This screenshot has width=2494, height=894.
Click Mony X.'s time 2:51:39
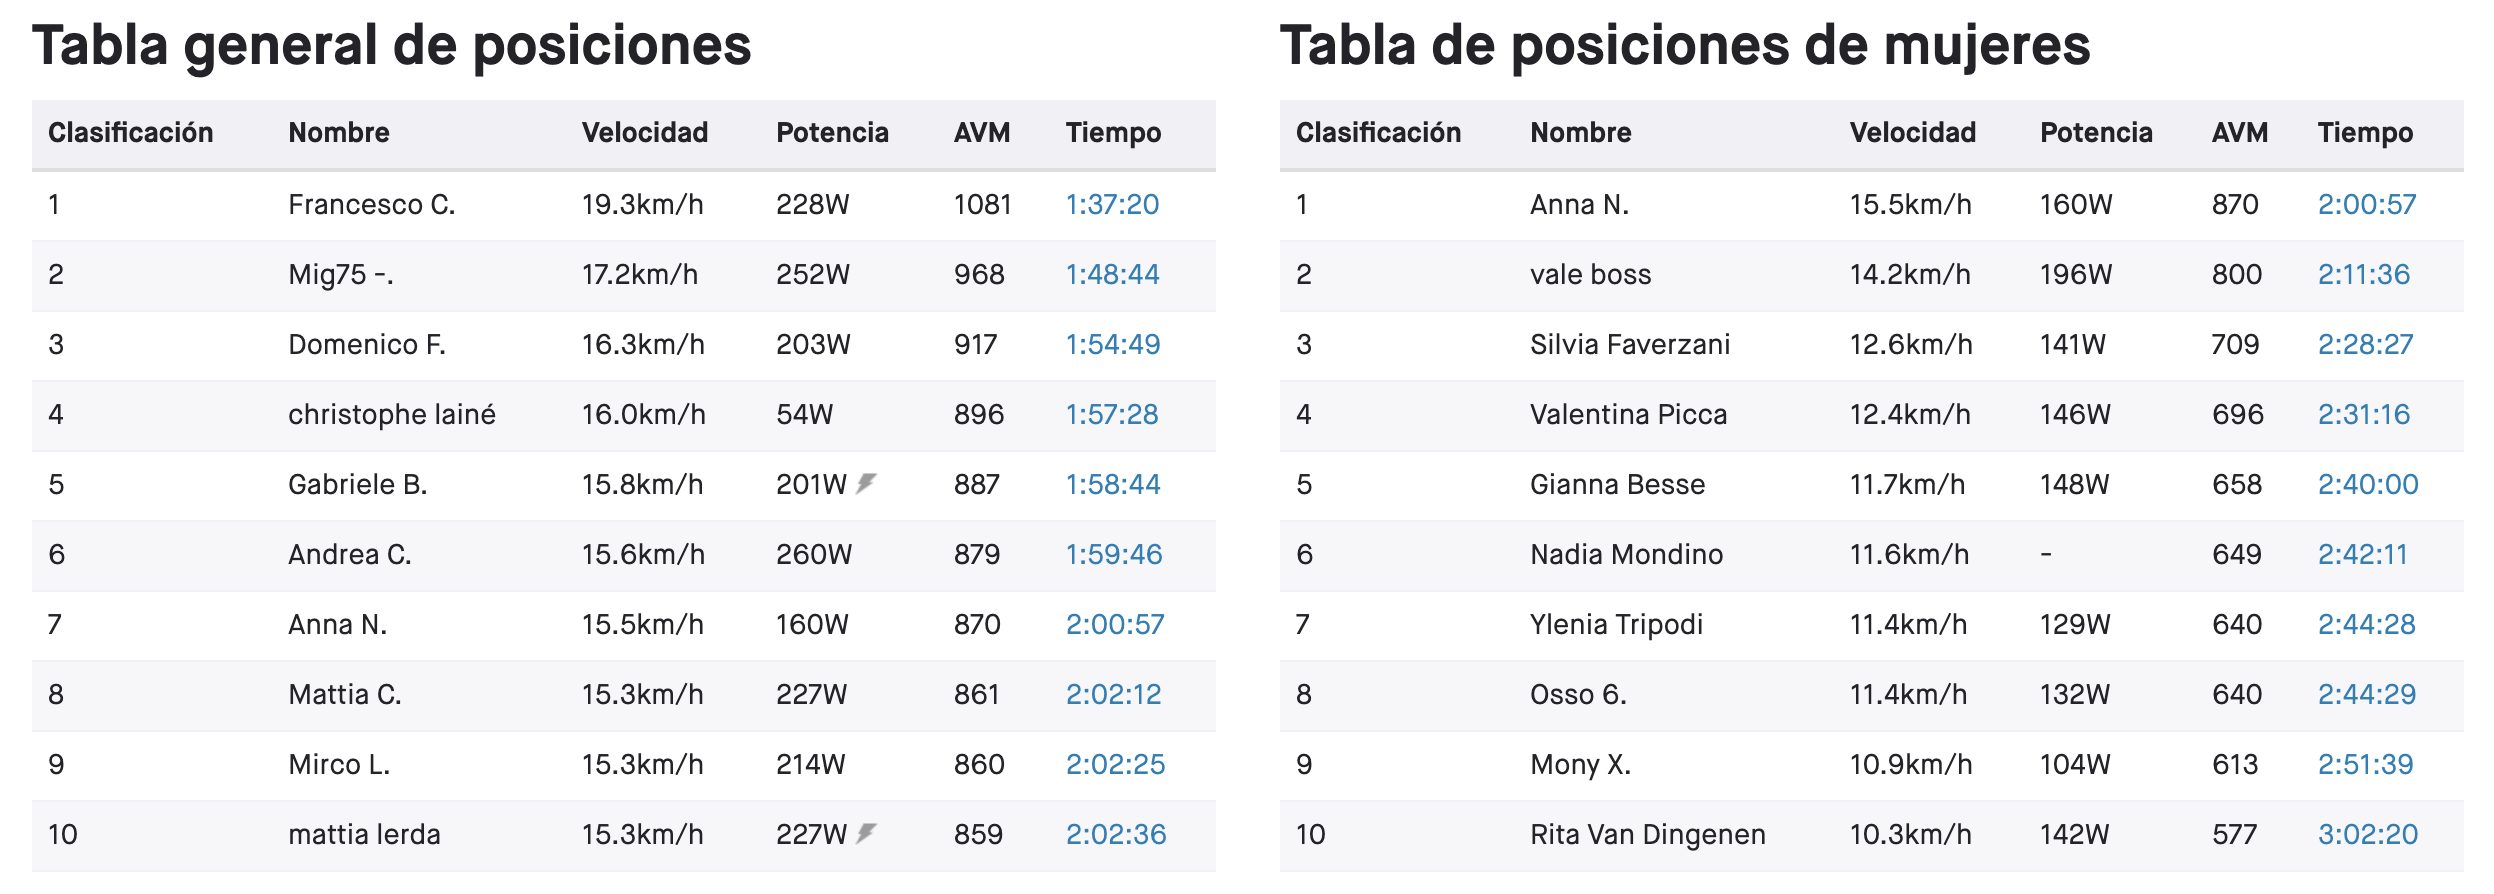coord(2365,765)
